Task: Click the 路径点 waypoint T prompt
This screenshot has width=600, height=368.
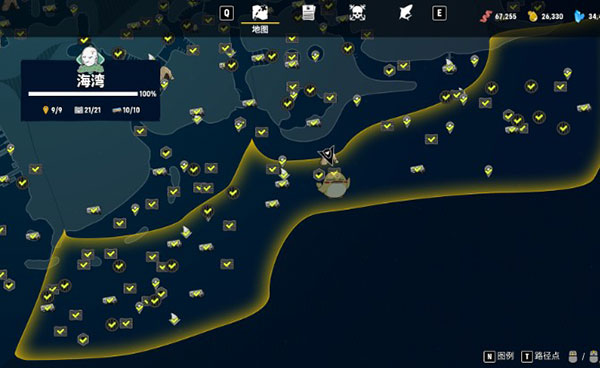Action: click(x=540, y=357)
